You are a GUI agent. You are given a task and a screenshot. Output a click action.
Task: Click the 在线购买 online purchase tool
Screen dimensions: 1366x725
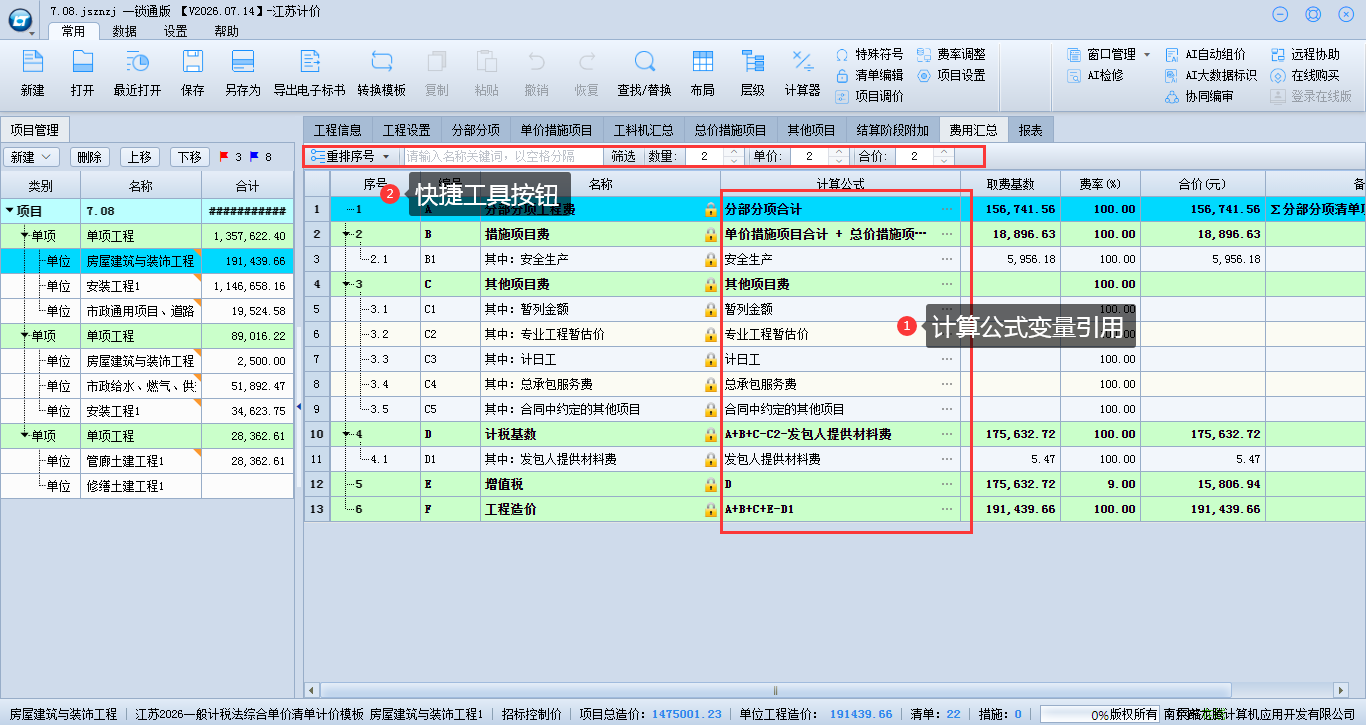point(1305,75)
